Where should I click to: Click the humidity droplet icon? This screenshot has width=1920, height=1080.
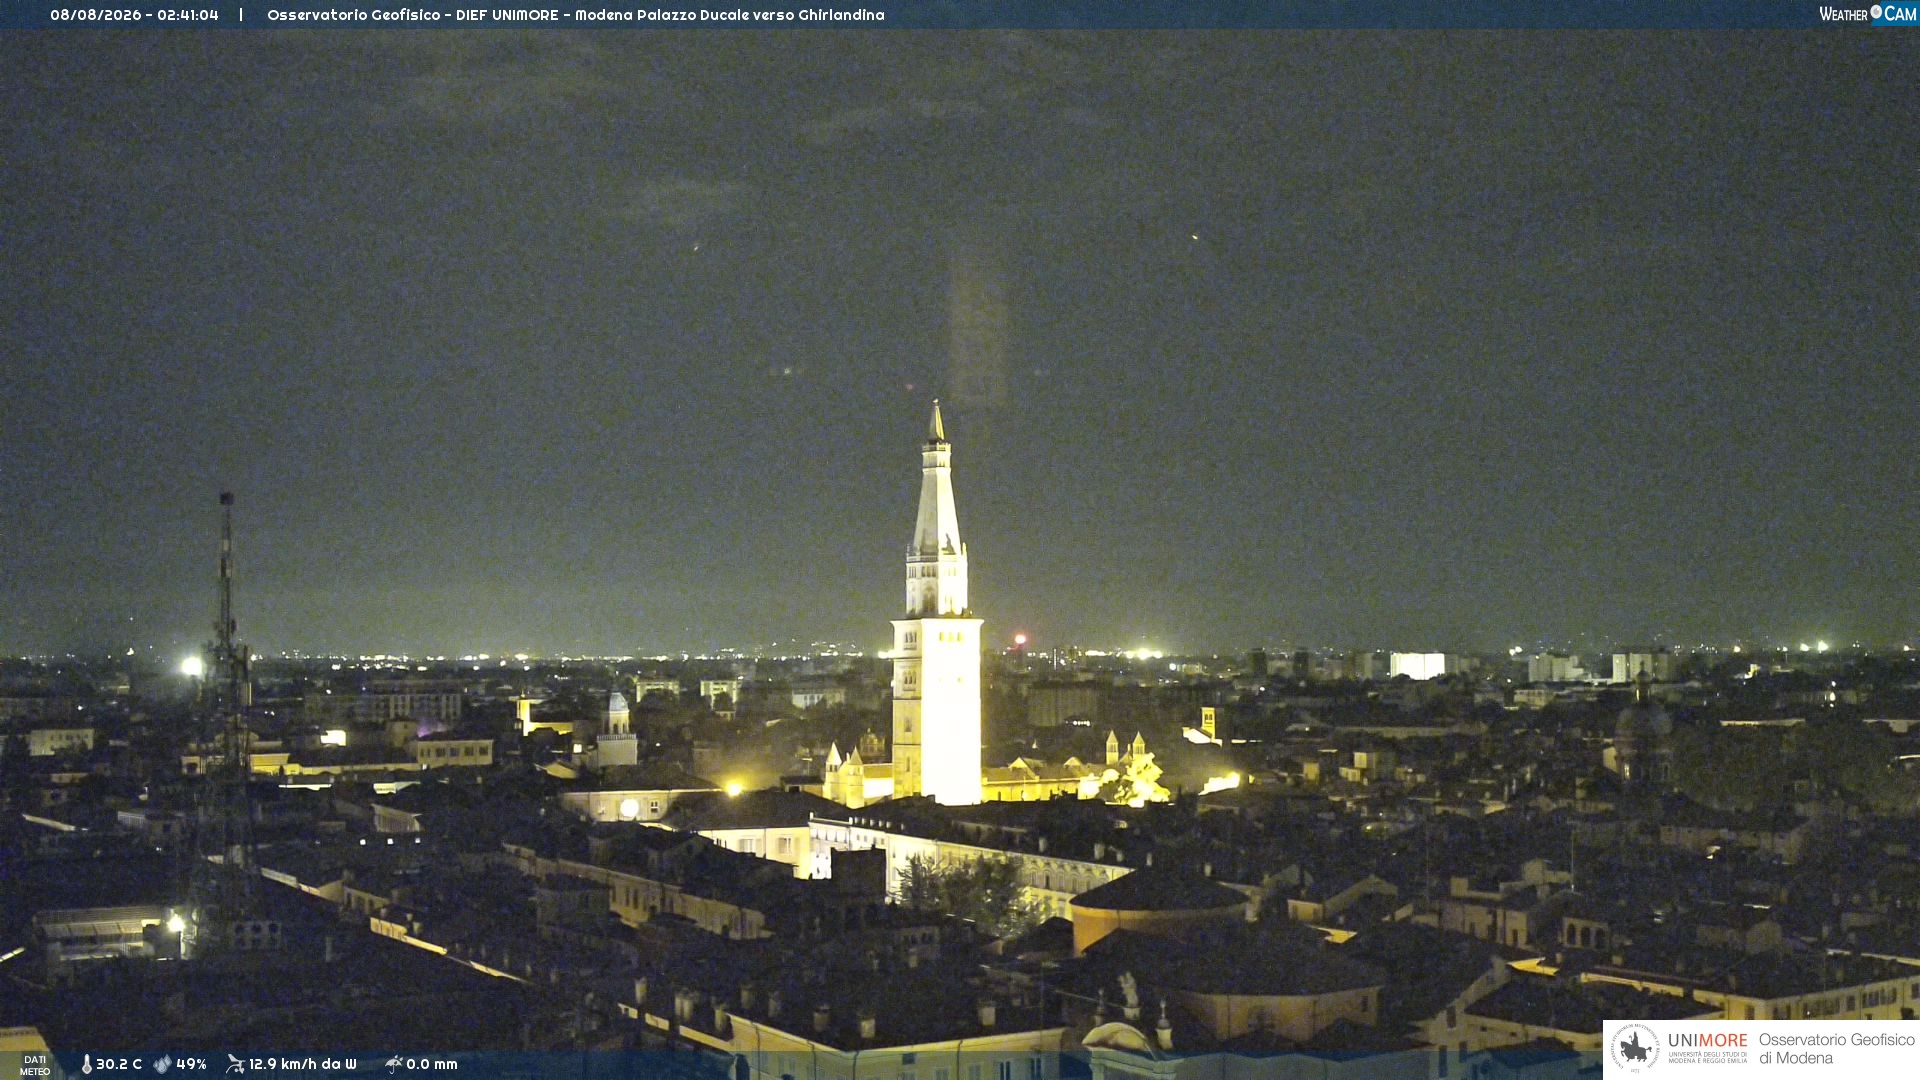coord(162,1064)
